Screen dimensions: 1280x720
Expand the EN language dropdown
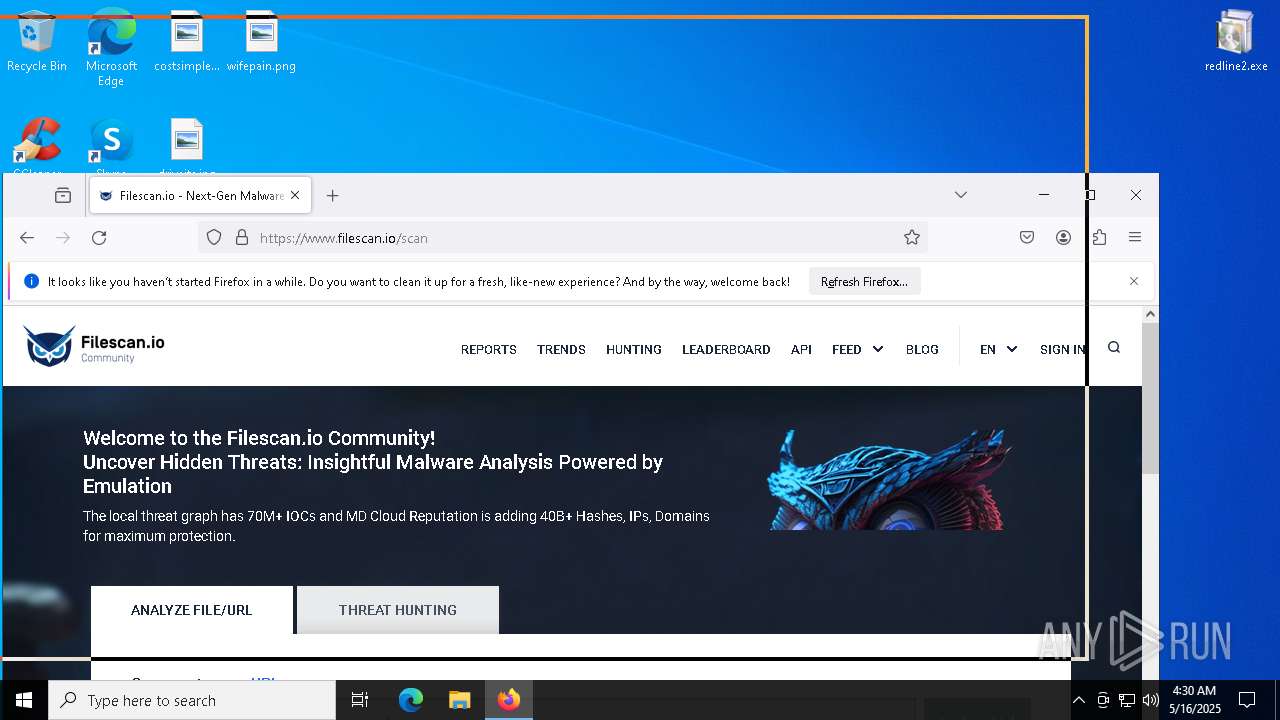tap(998, 349)
